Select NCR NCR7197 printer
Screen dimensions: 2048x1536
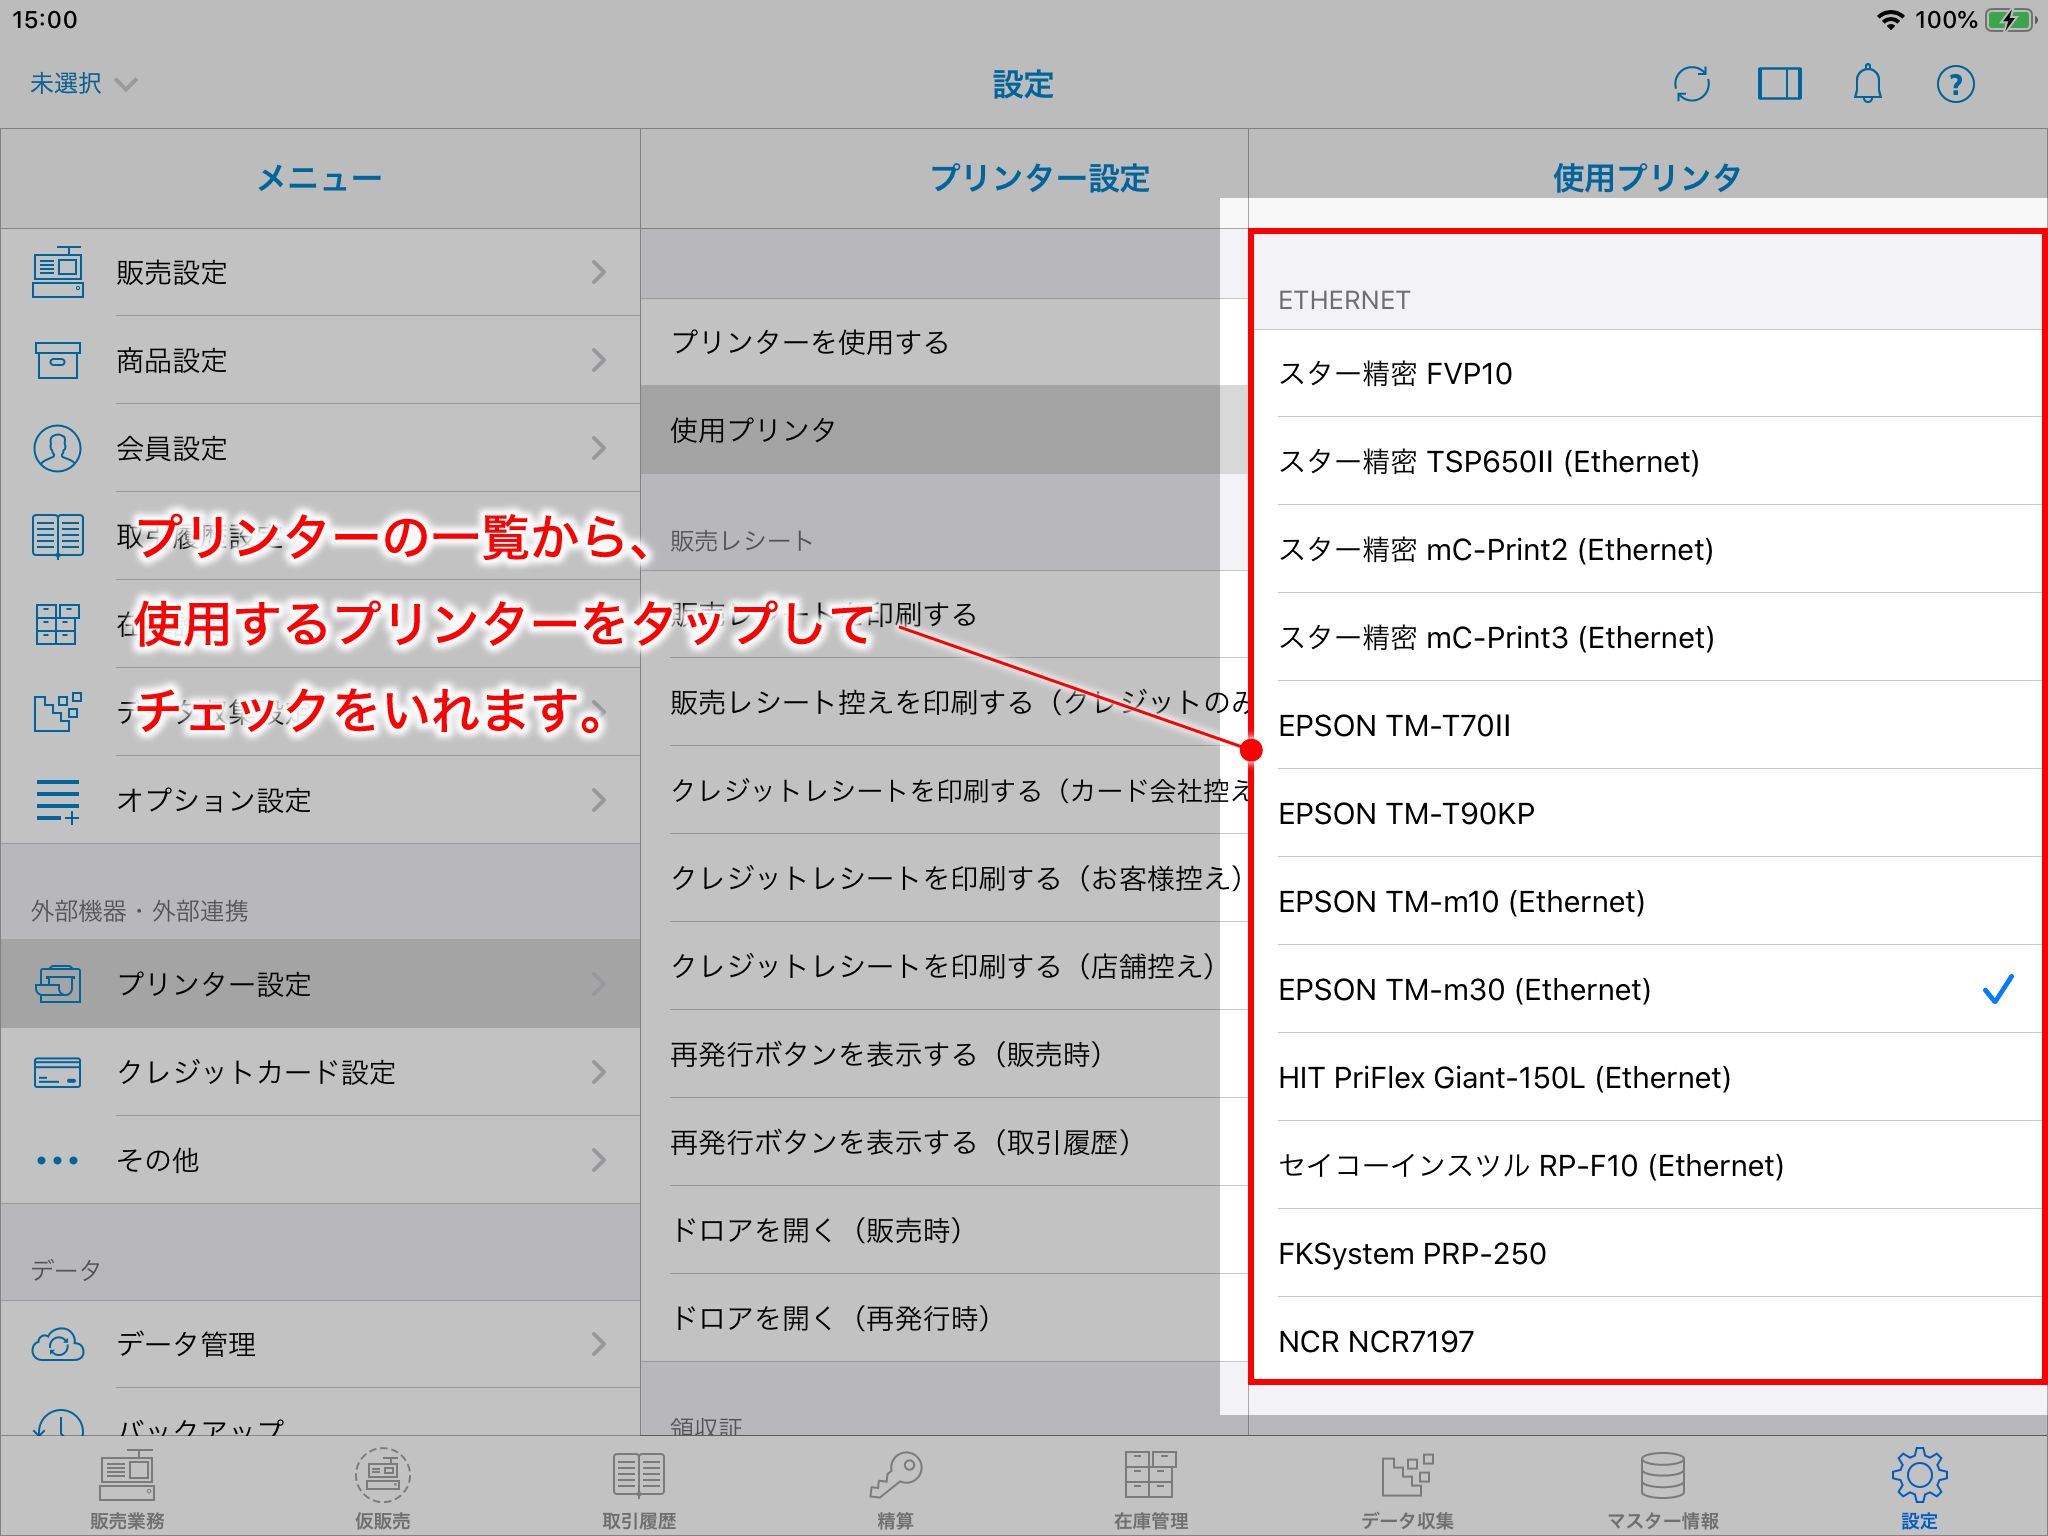pyautogui.click(x=1648, y=1340)
